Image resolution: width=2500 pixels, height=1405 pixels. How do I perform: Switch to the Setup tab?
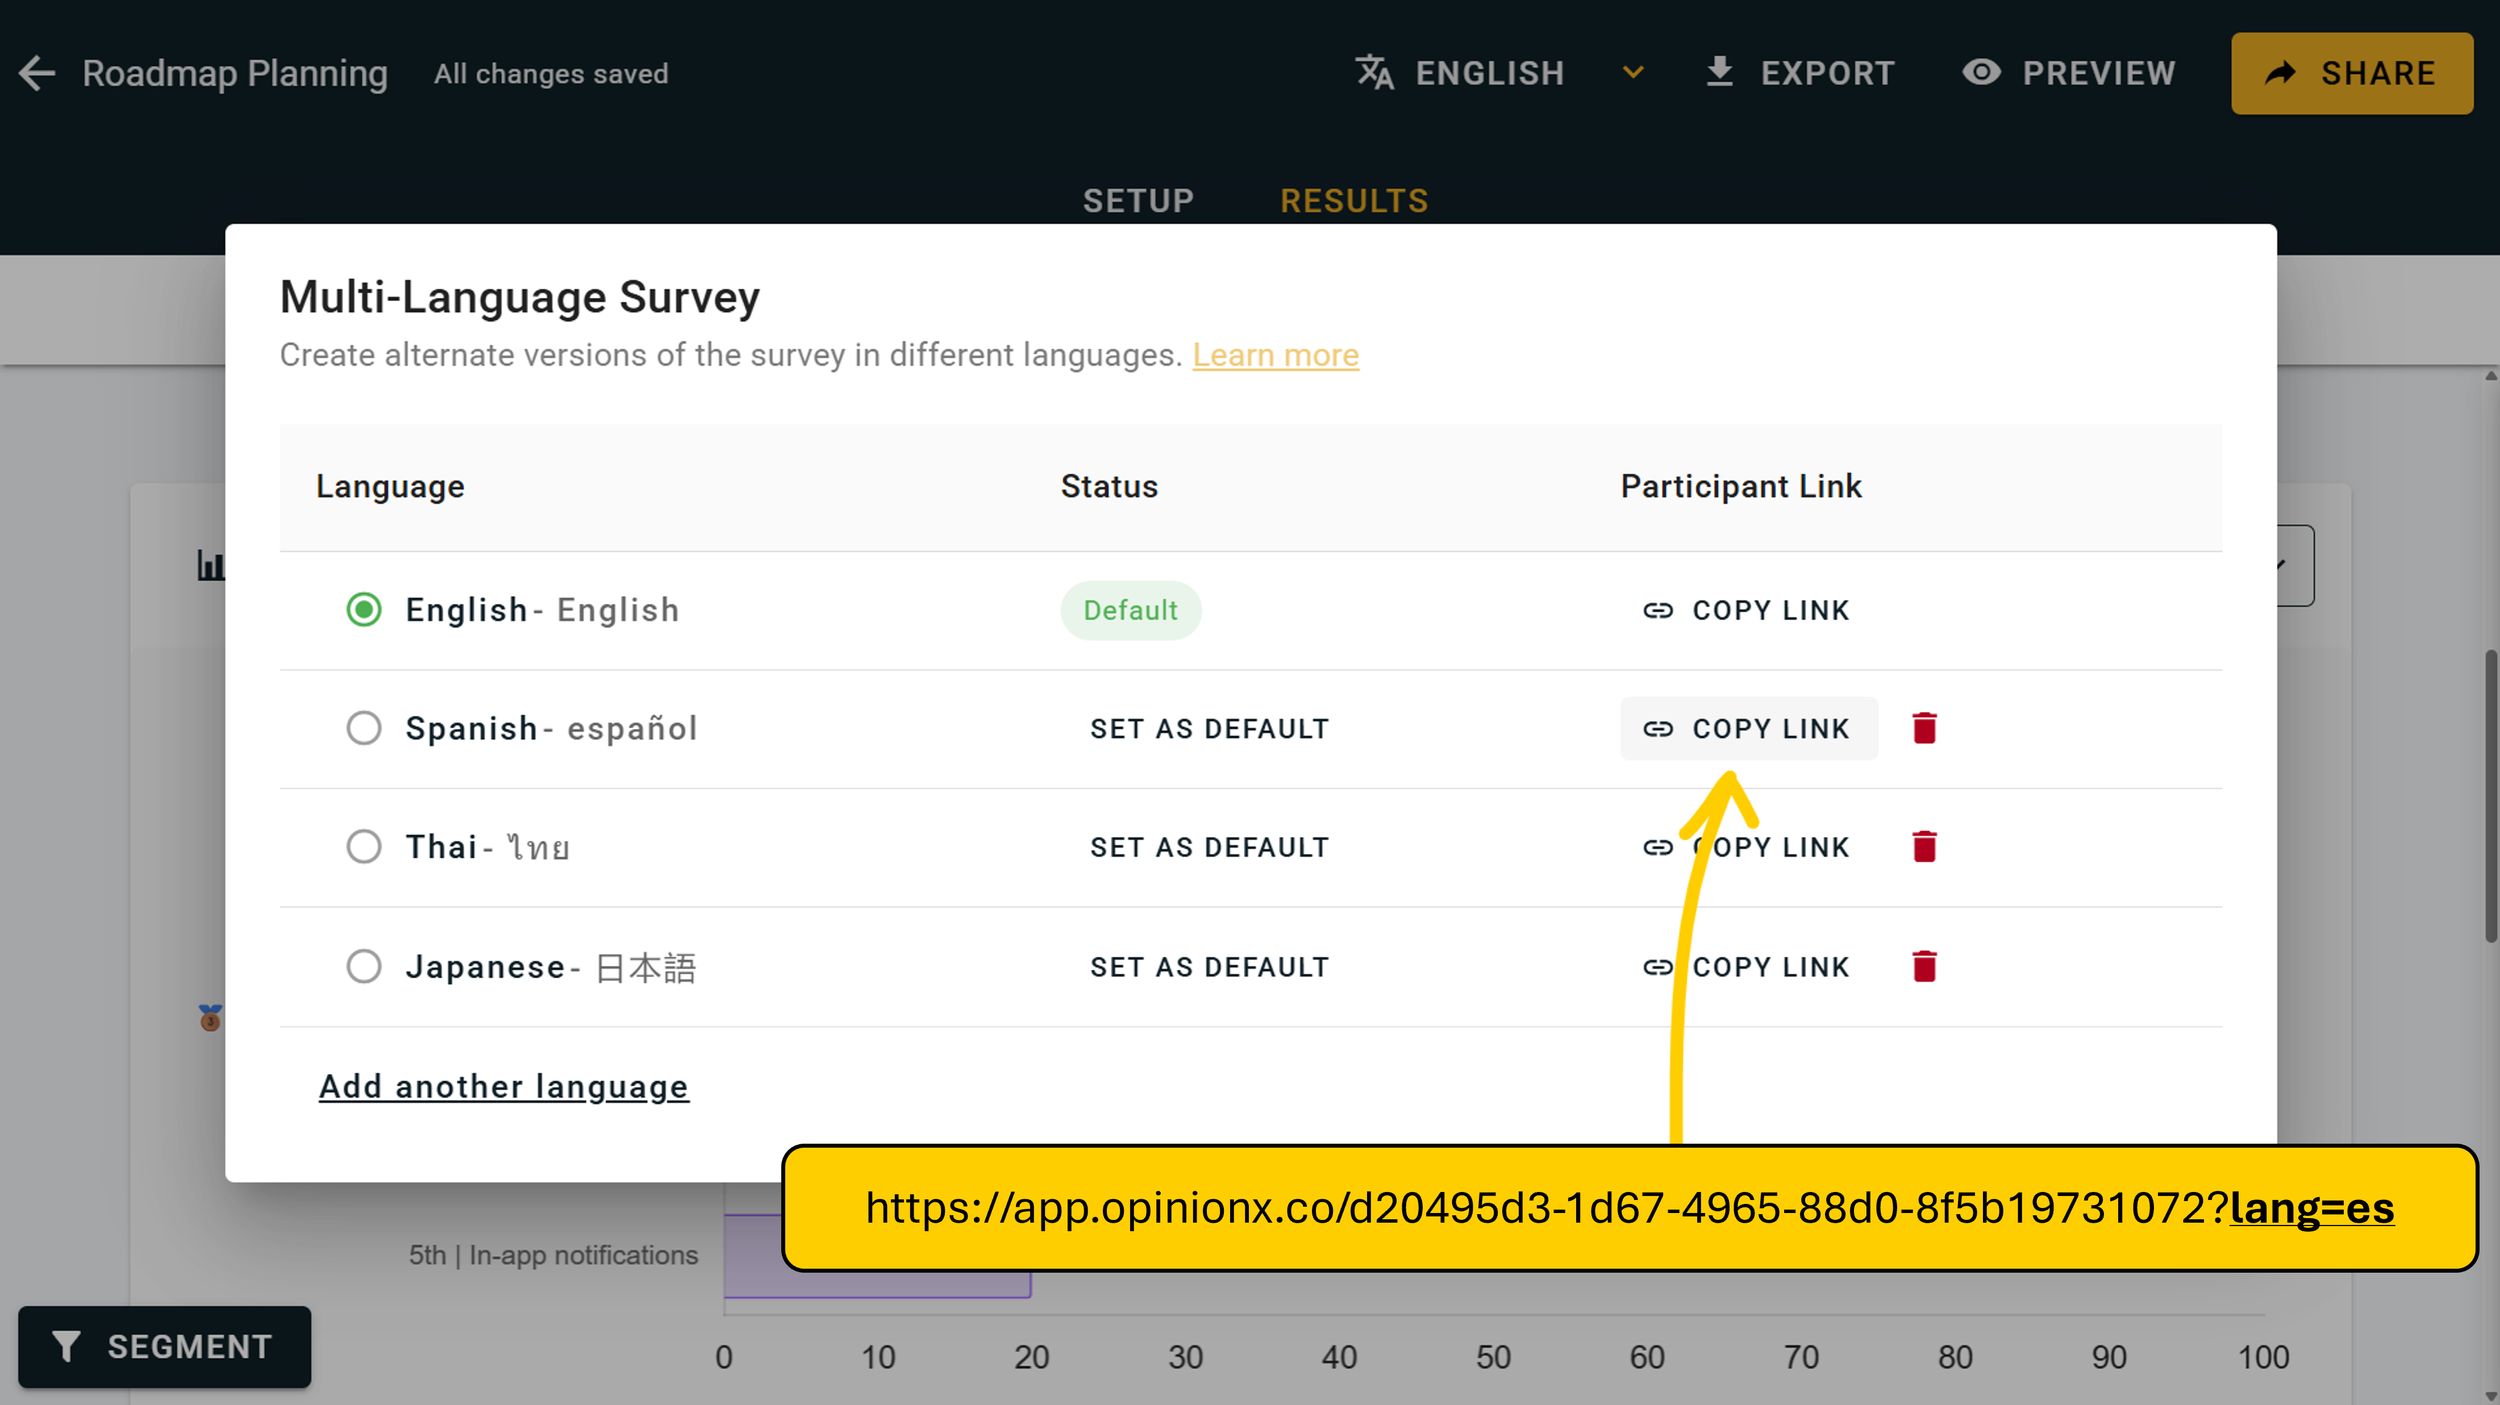(1138, 201)
